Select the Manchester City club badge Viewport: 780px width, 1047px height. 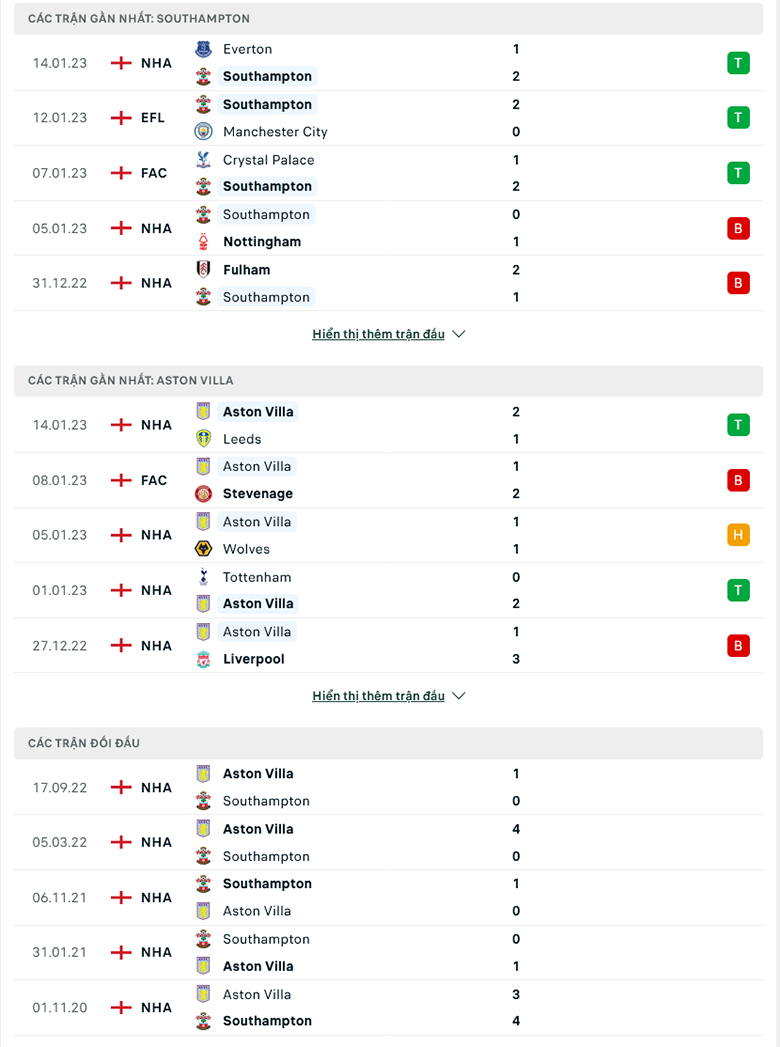pos(203,131)
